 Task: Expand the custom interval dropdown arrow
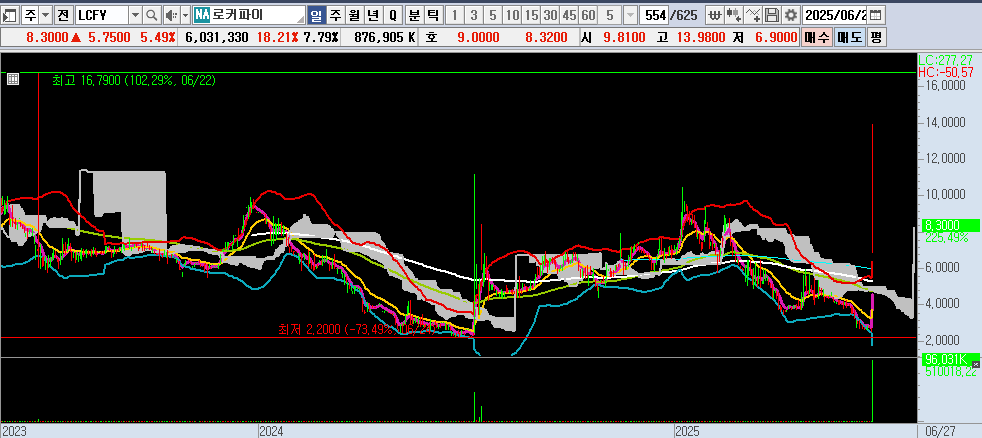631,14
